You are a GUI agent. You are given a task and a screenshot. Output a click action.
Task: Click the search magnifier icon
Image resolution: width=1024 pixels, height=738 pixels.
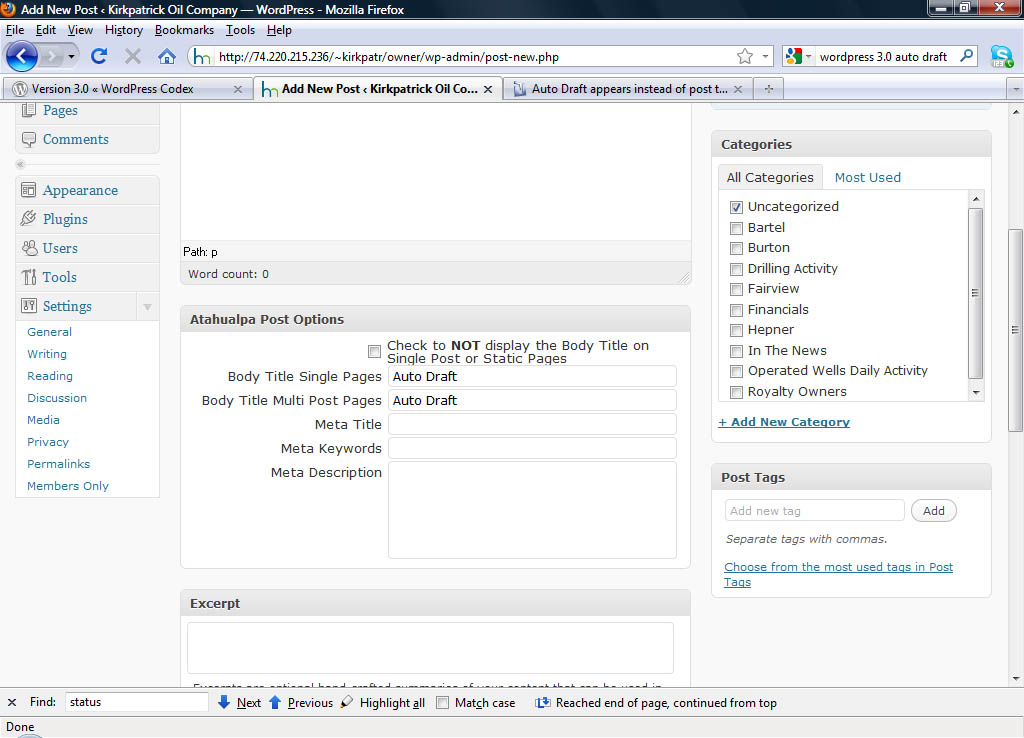pos(967,56)
